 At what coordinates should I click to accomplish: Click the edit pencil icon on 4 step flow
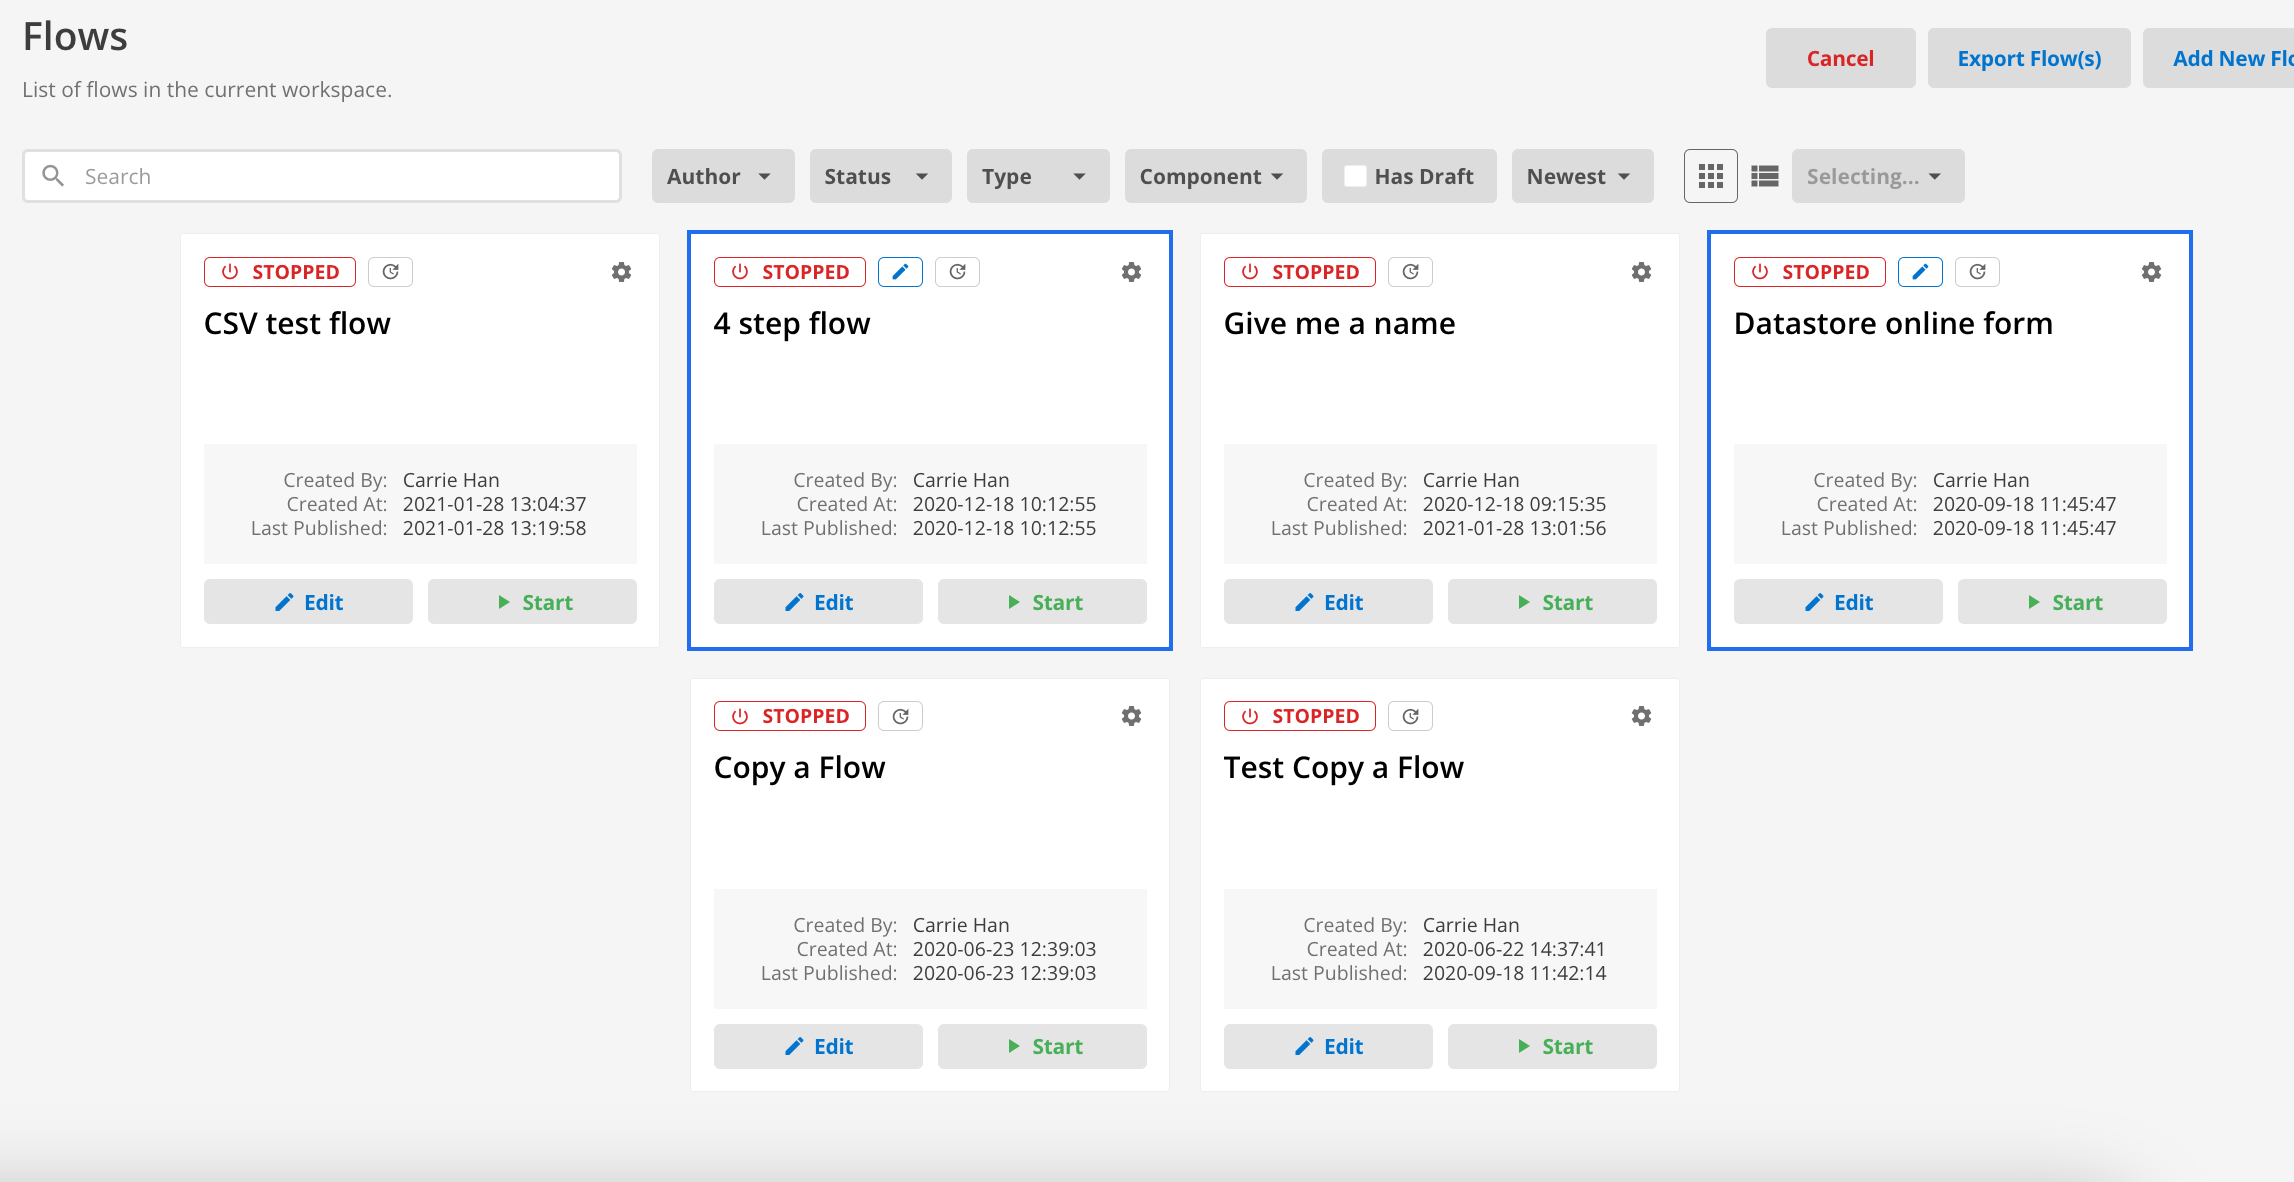[x=900, y=271]
